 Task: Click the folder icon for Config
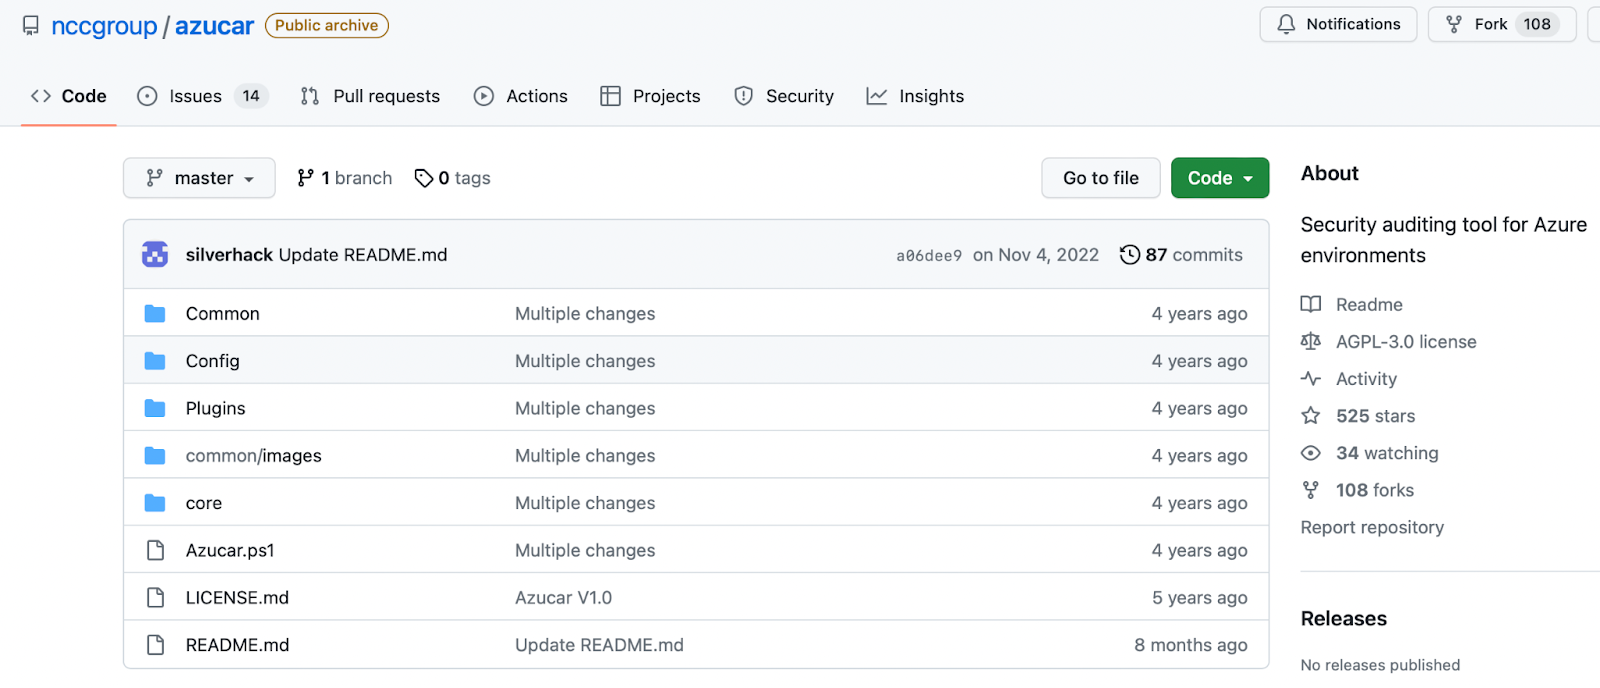pos(155,361)
